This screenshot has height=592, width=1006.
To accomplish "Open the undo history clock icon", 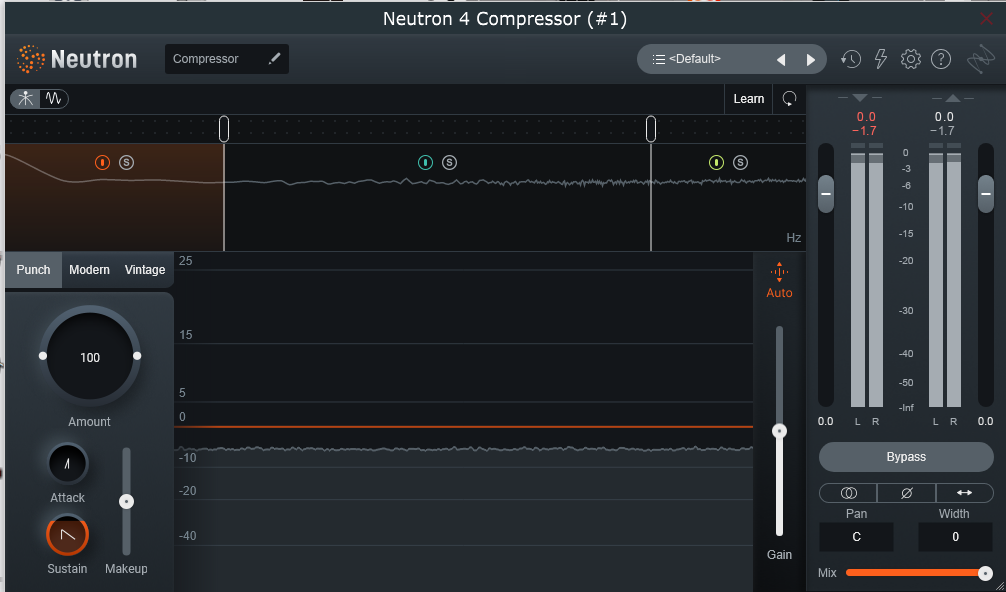I will click(851, 59).
